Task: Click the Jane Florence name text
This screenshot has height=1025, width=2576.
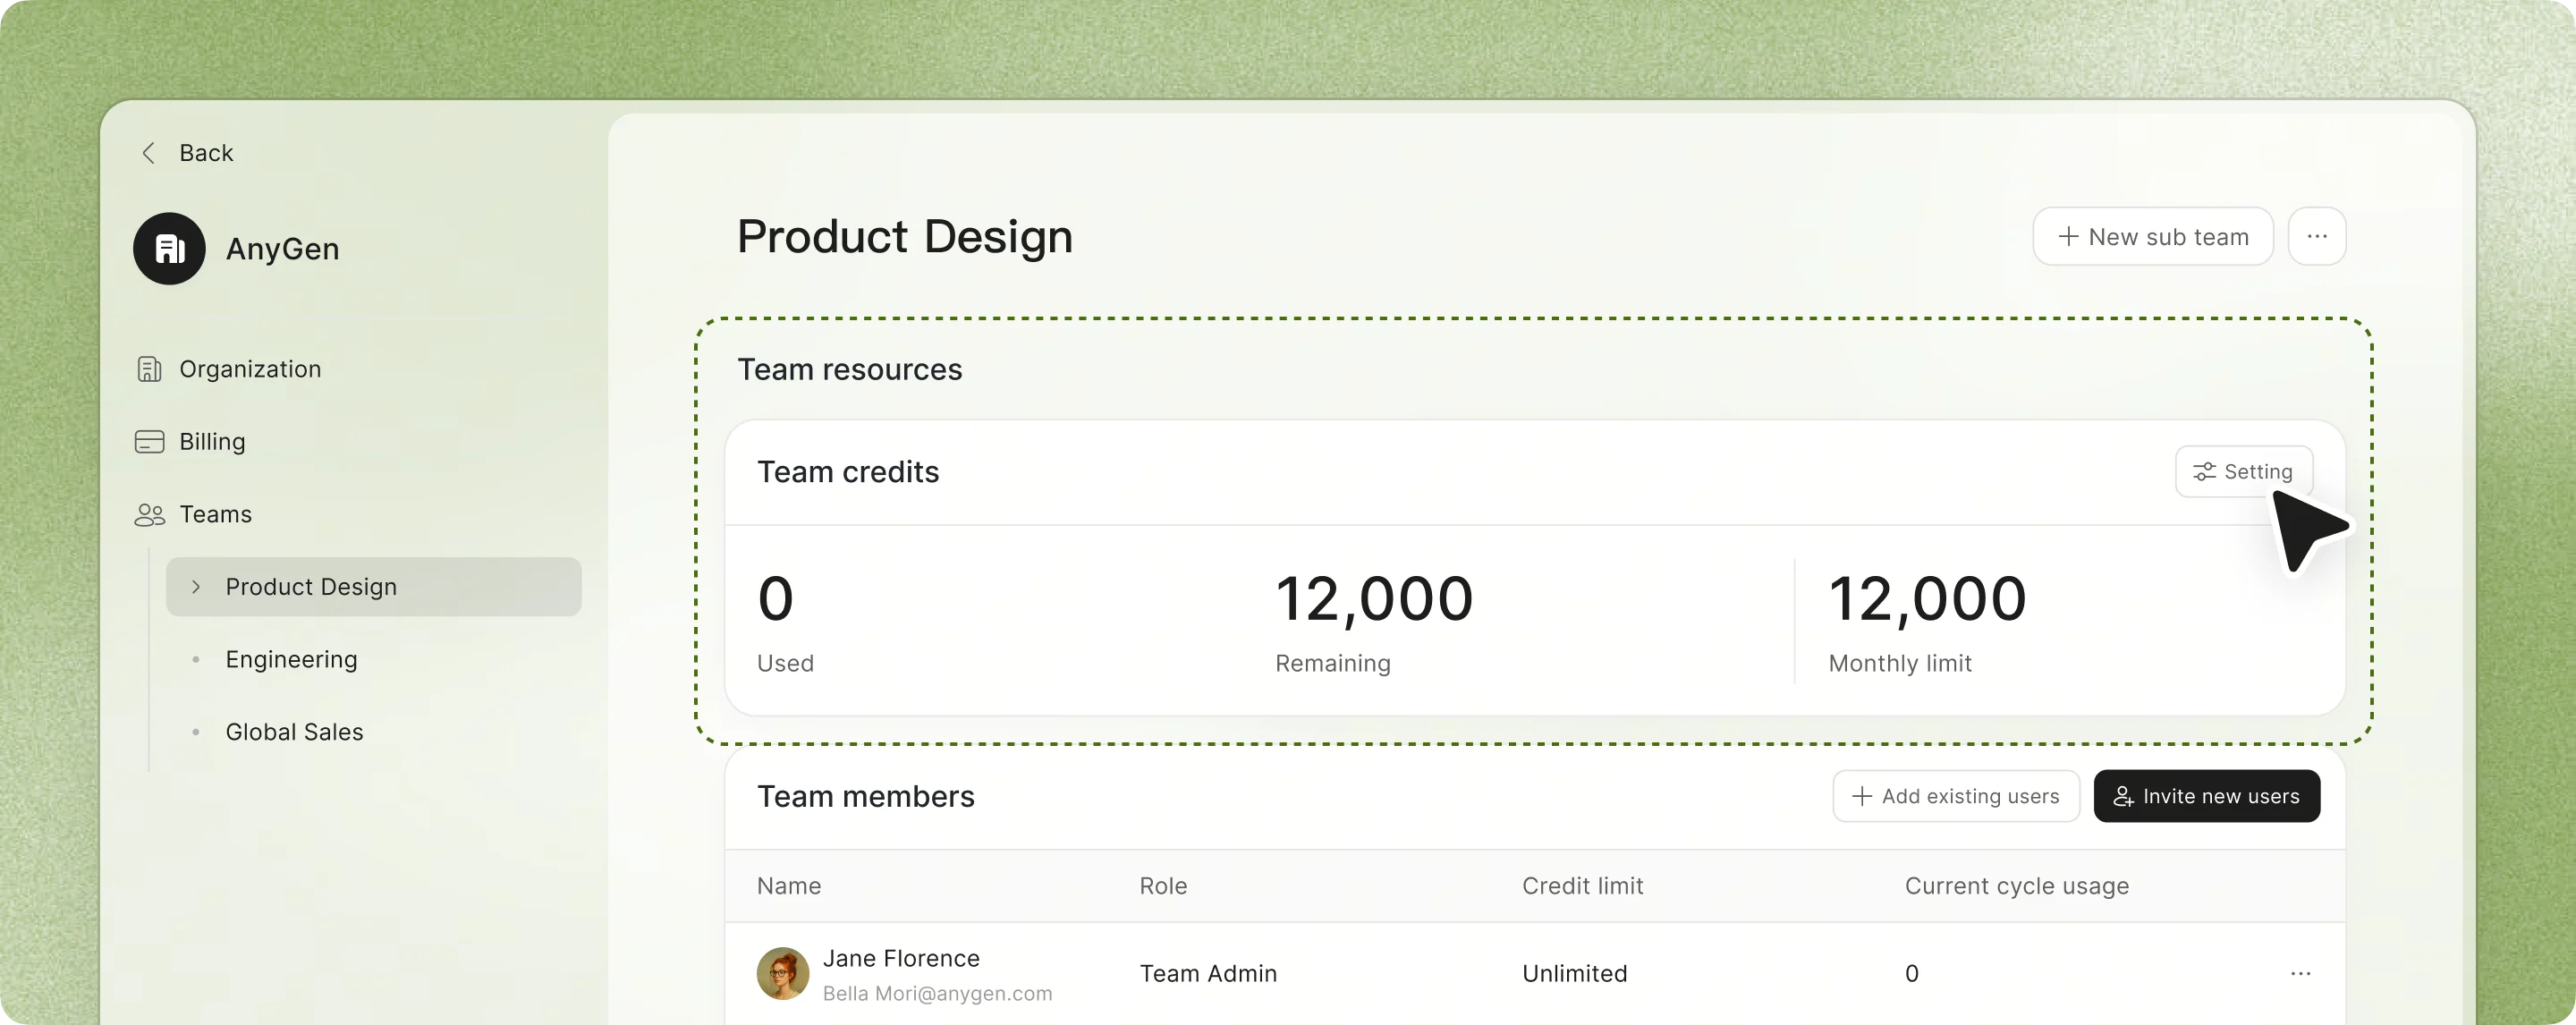Action: (900, 957)
